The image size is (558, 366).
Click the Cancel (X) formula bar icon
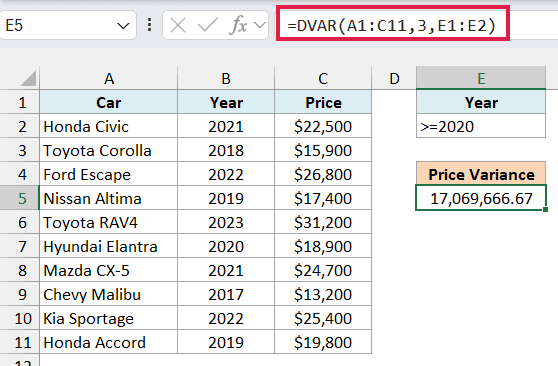178,25
